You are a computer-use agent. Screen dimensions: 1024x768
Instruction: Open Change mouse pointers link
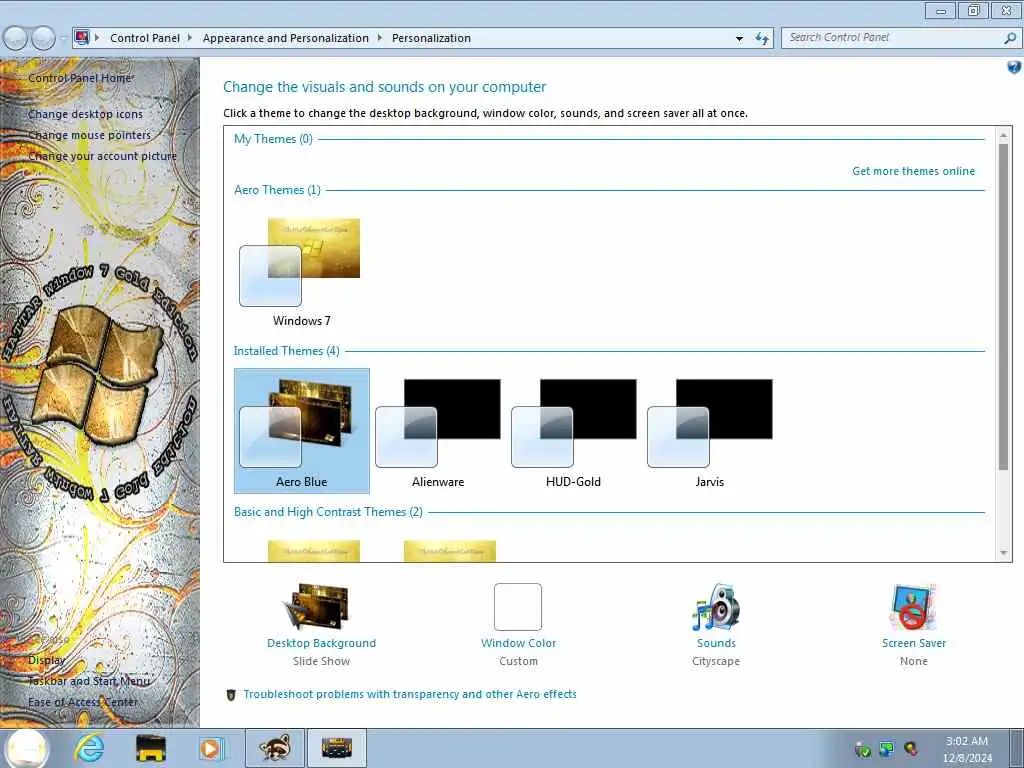(89, 135)
